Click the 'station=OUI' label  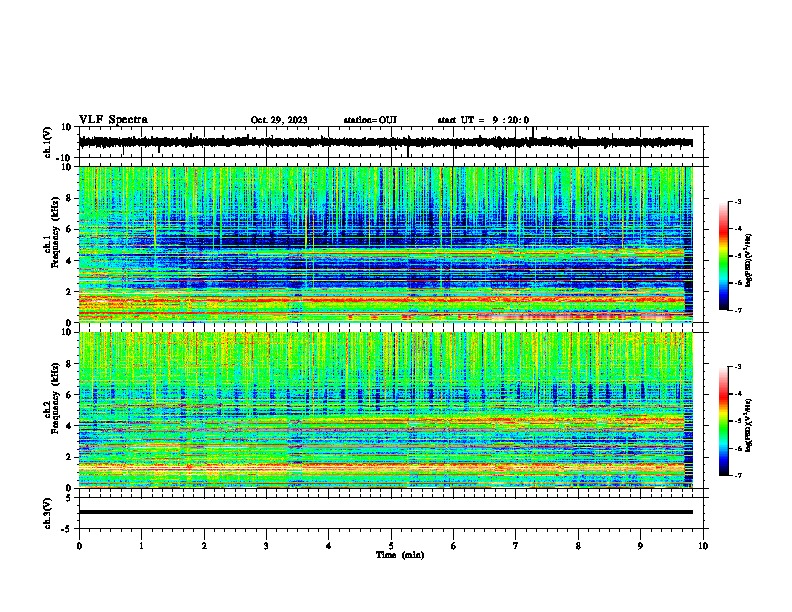(x=370, y=120)
